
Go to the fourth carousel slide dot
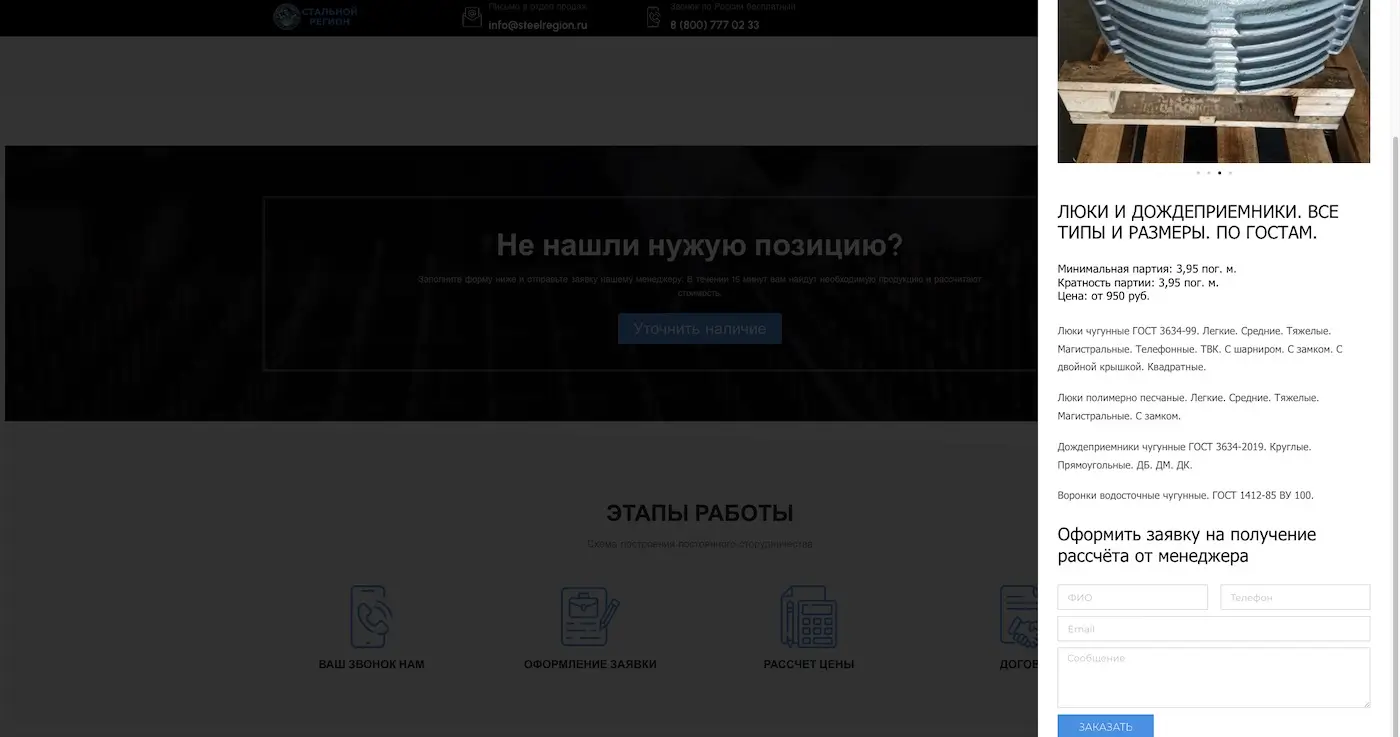[1230, 173]
